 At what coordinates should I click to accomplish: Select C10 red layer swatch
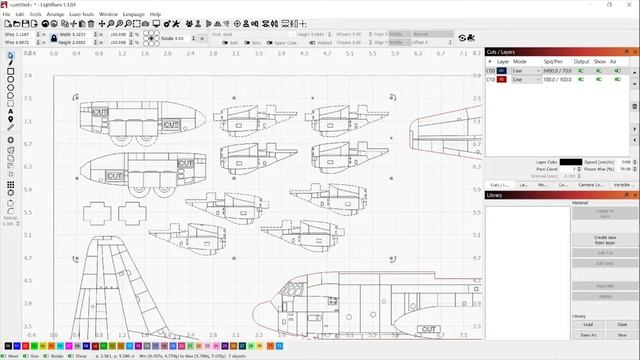pyautogui.click(x=501, y=79)
